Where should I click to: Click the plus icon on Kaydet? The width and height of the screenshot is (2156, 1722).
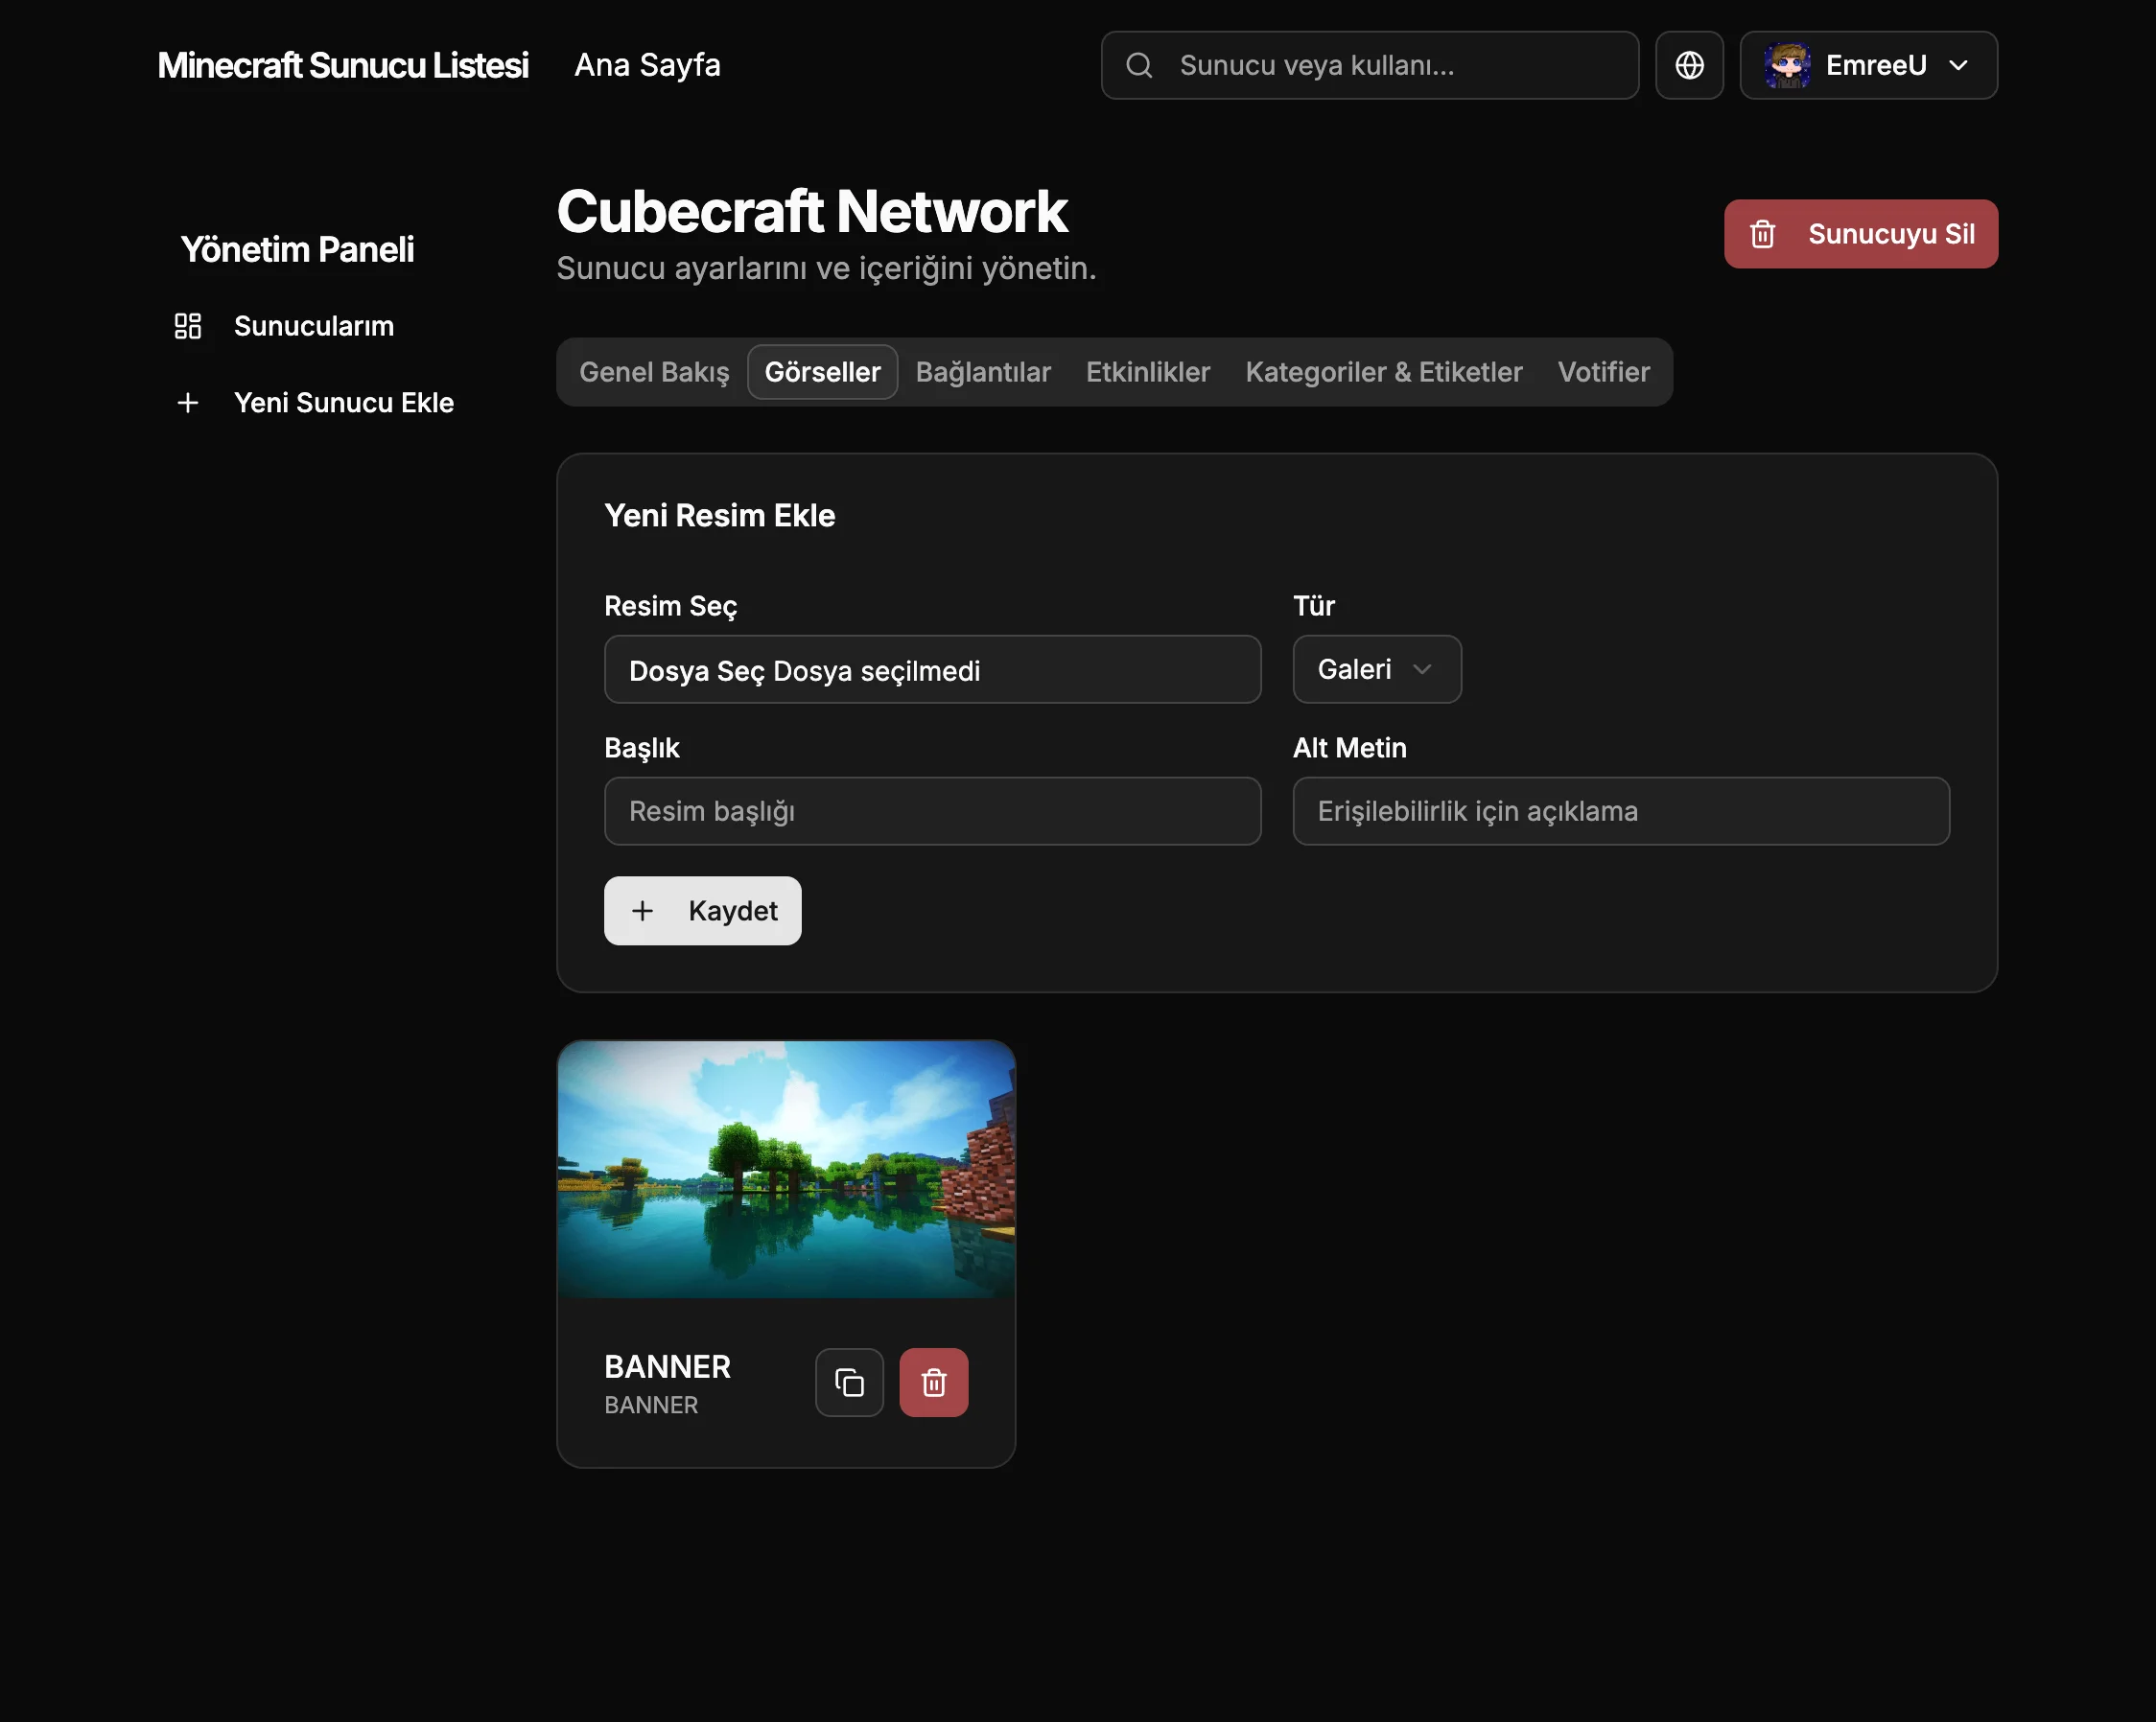click(x=642, y=911)
